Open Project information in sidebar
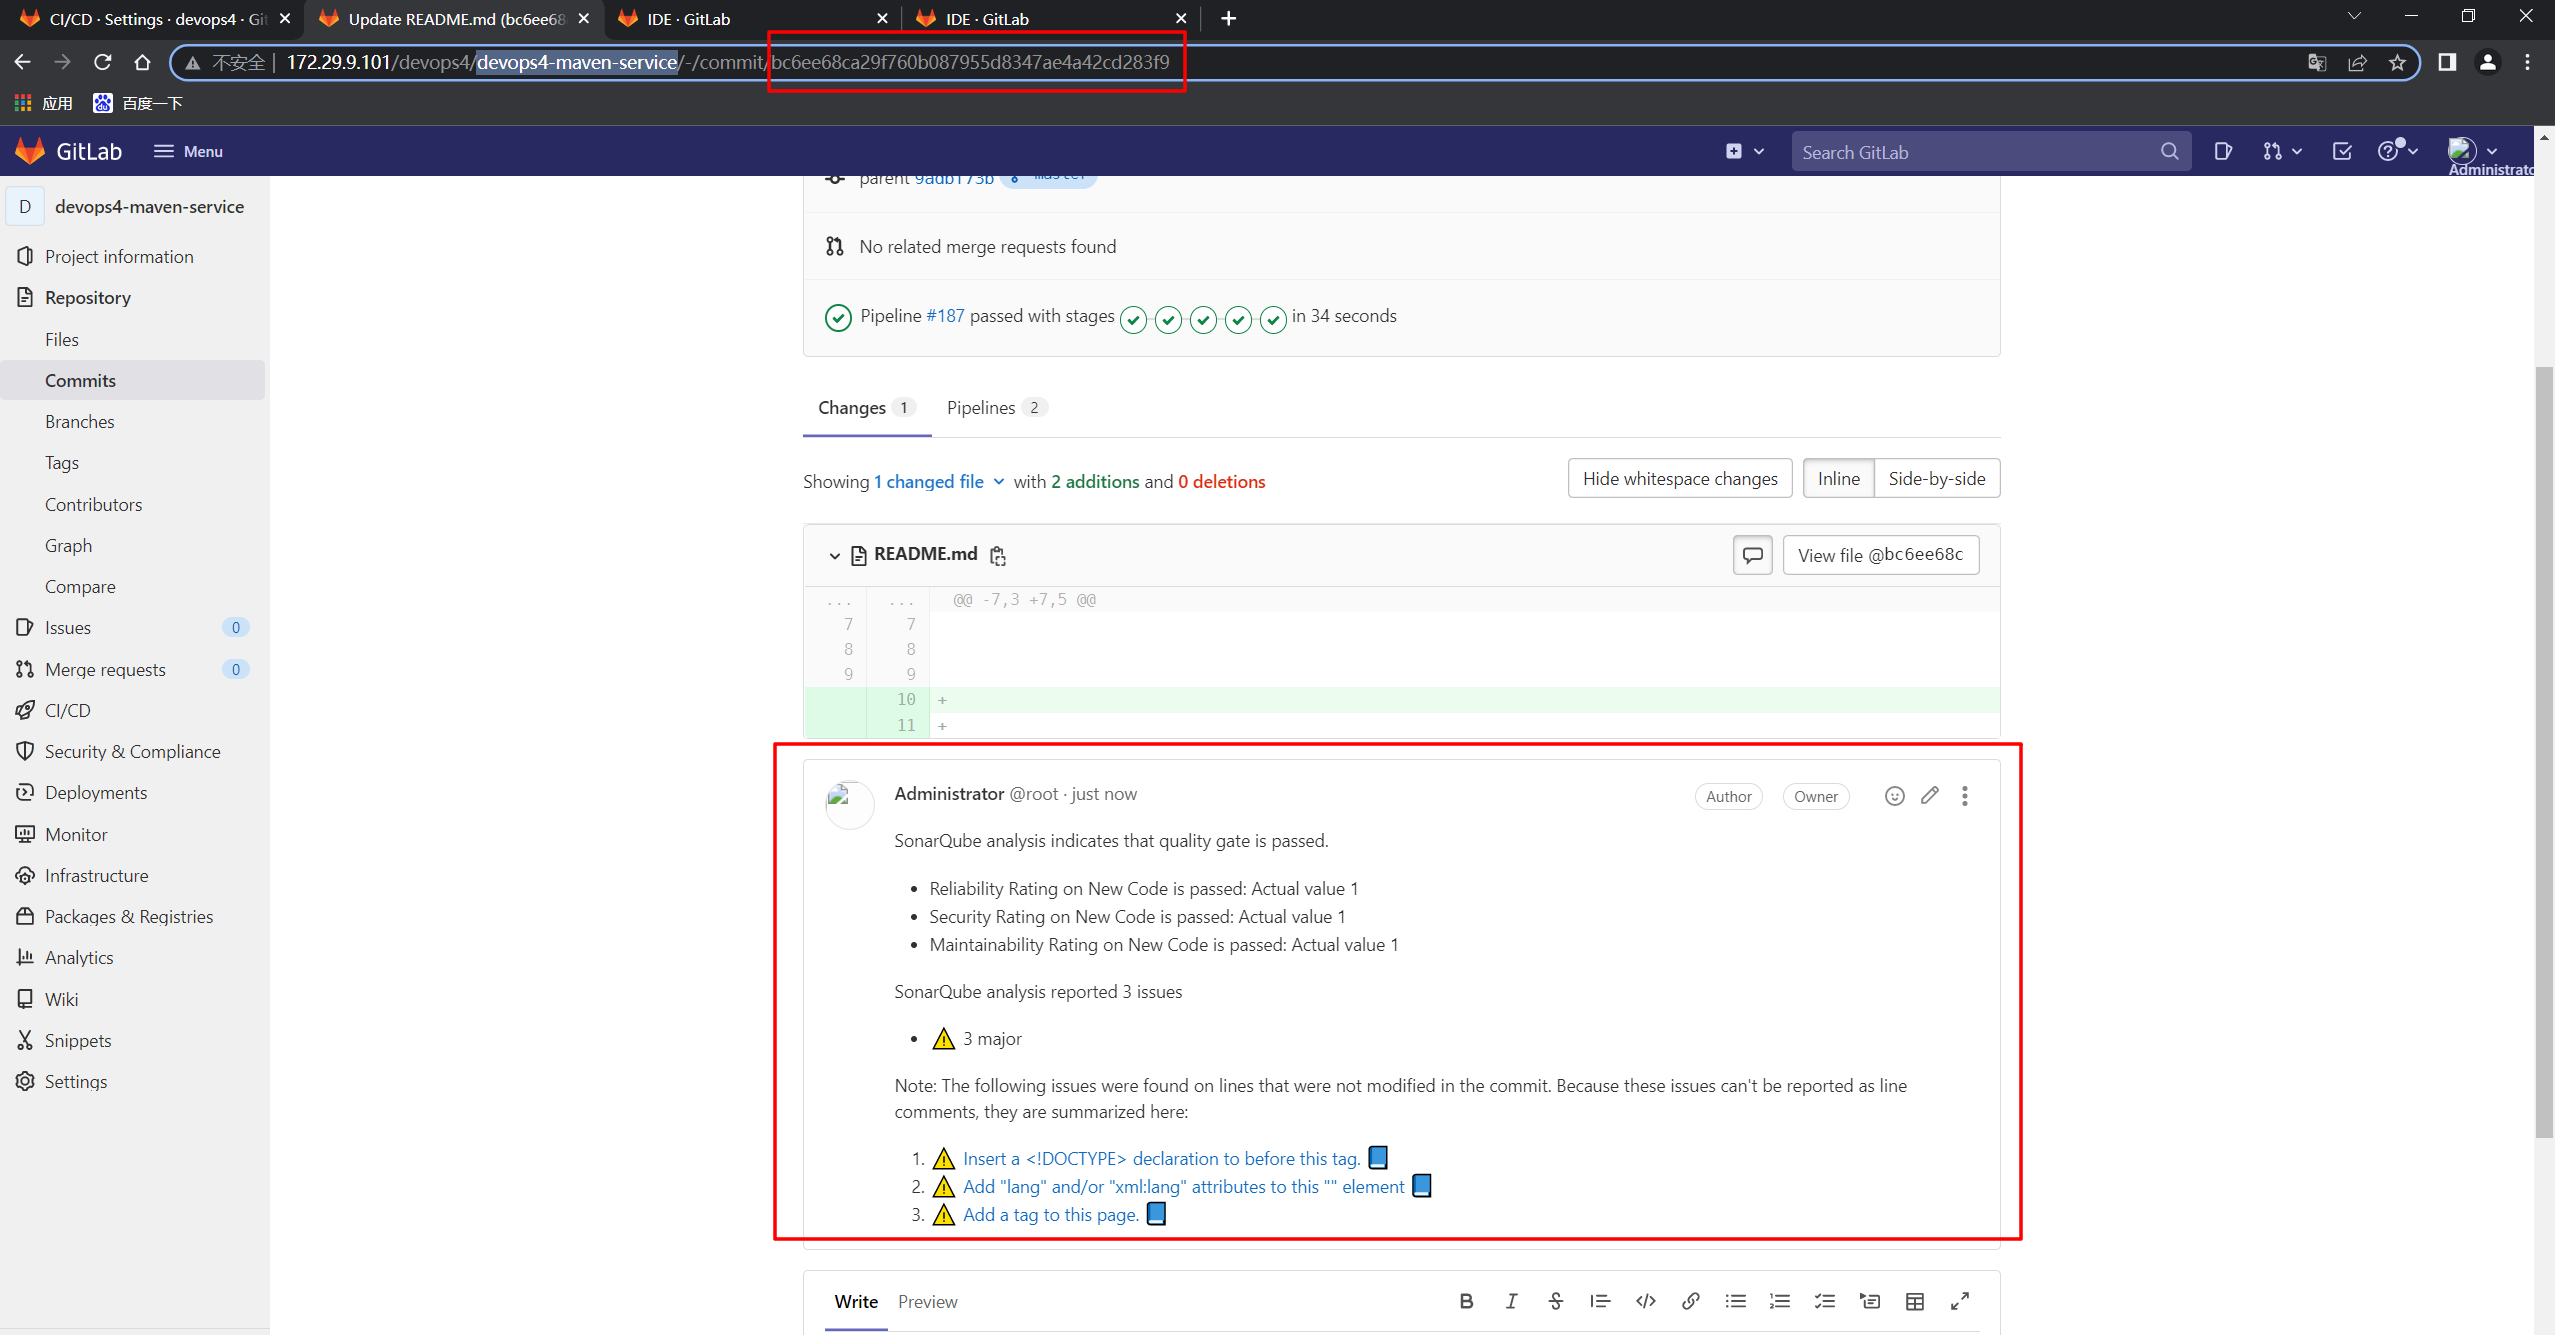2555x1335 pixels. click(x=119, y=256)
